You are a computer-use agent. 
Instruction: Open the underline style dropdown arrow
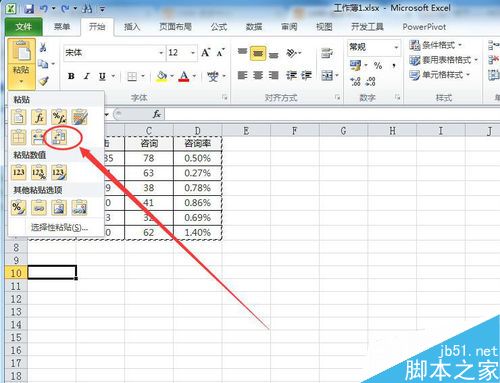click(x=113, y=76)
